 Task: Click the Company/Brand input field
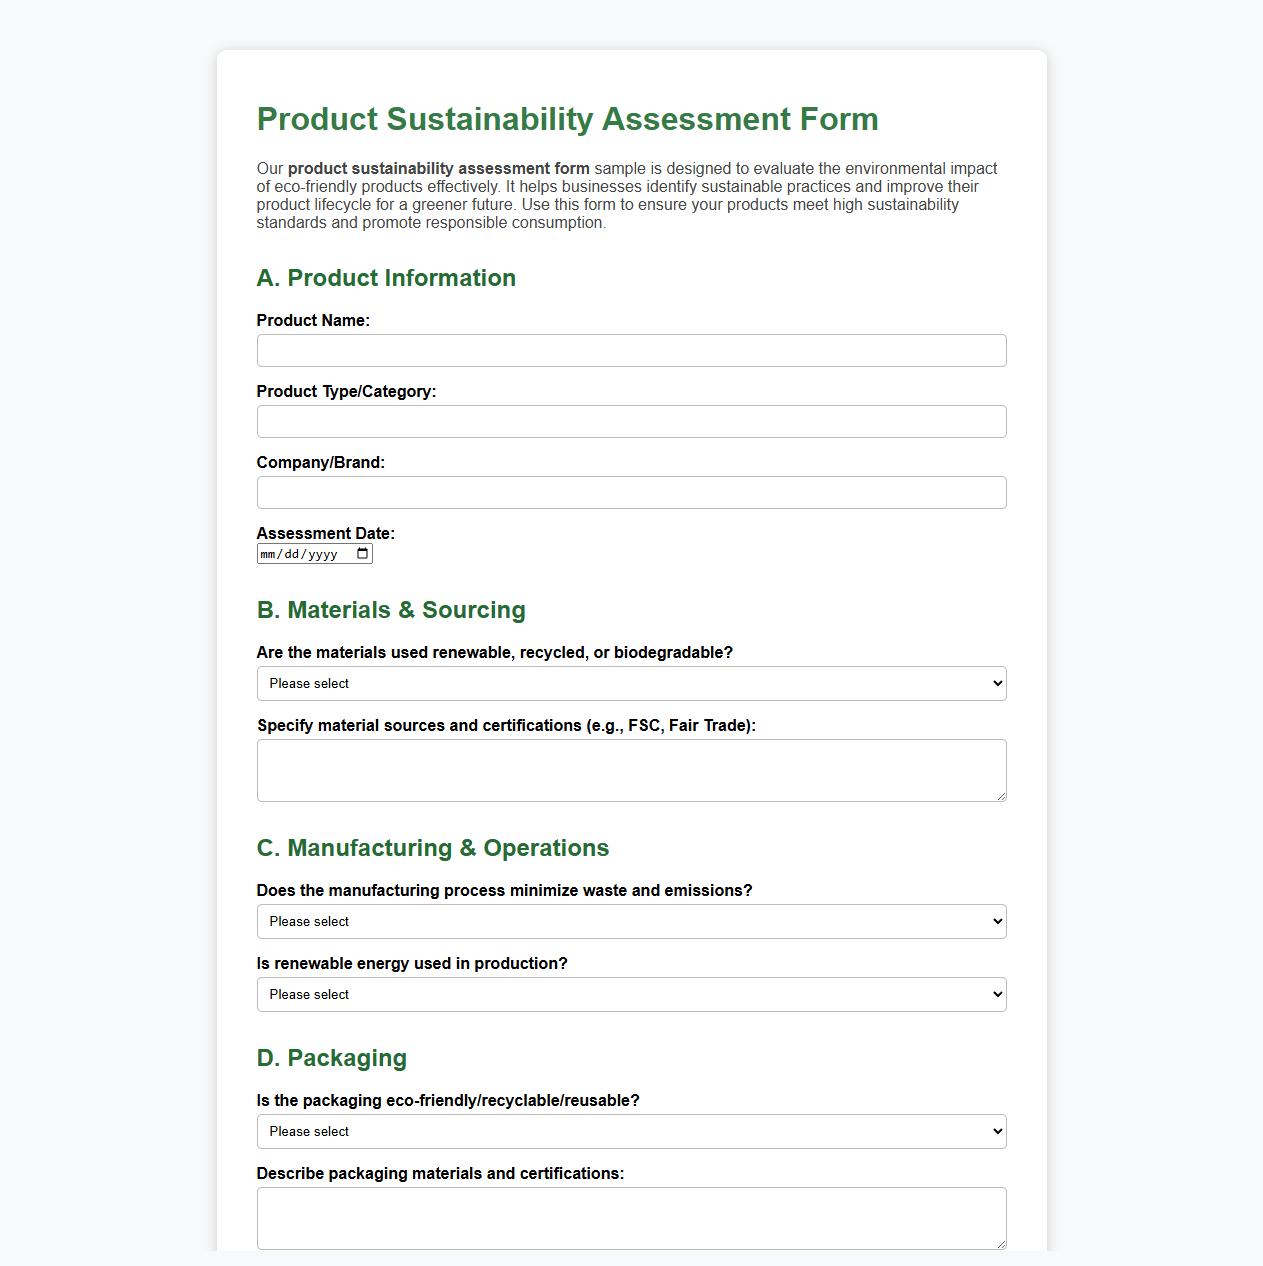click(631, 492)
